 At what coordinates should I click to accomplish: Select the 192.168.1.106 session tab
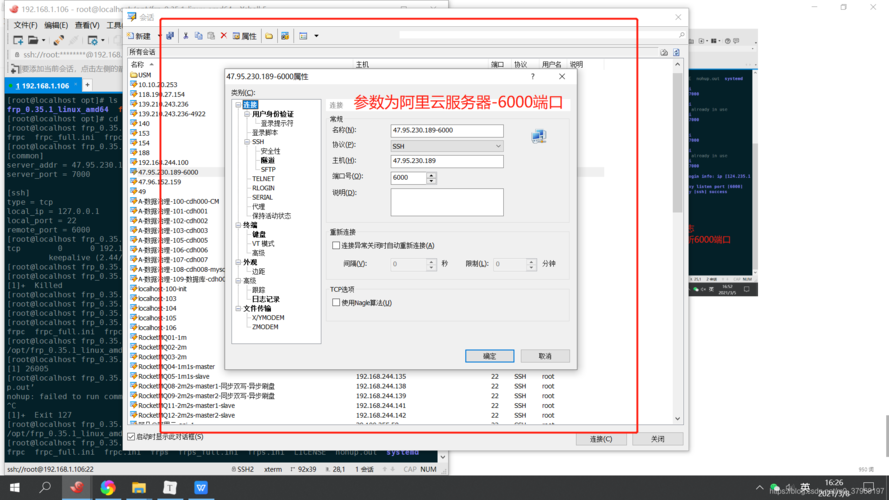pyautogui.click(x=43, y=86)
